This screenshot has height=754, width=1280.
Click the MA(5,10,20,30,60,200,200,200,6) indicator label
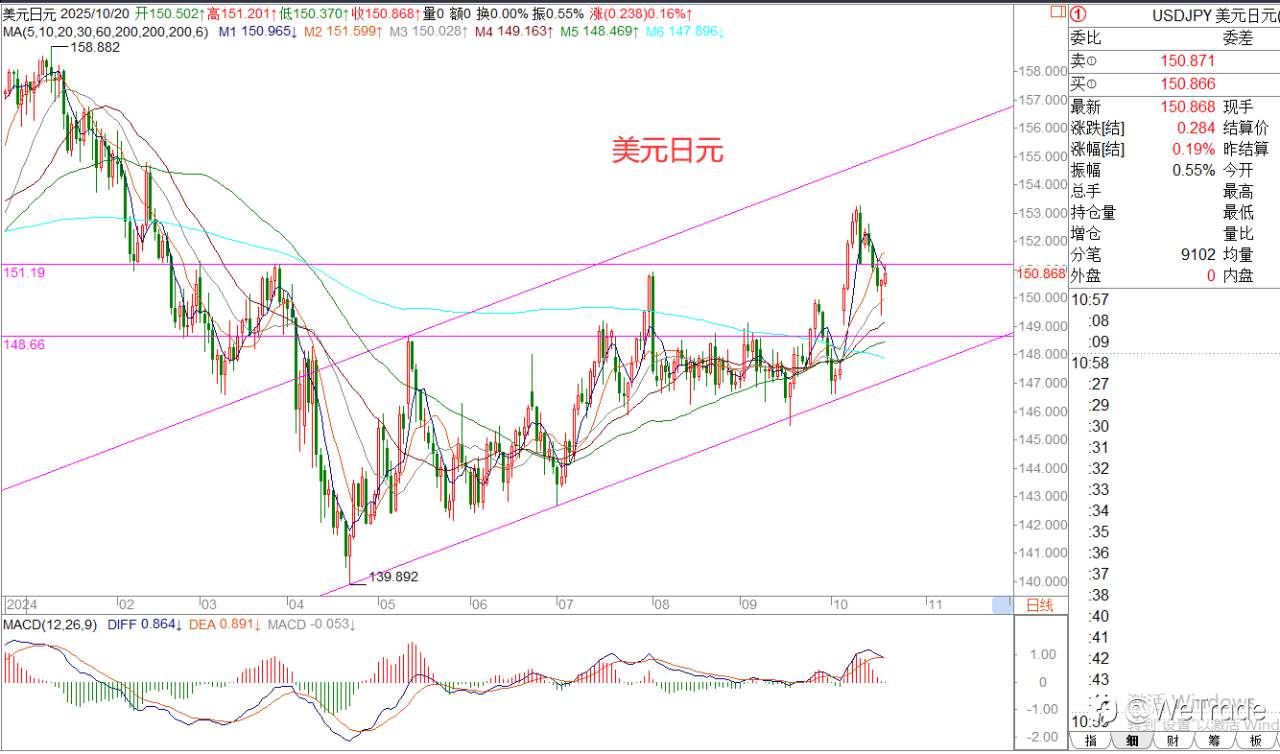point(105,32)
